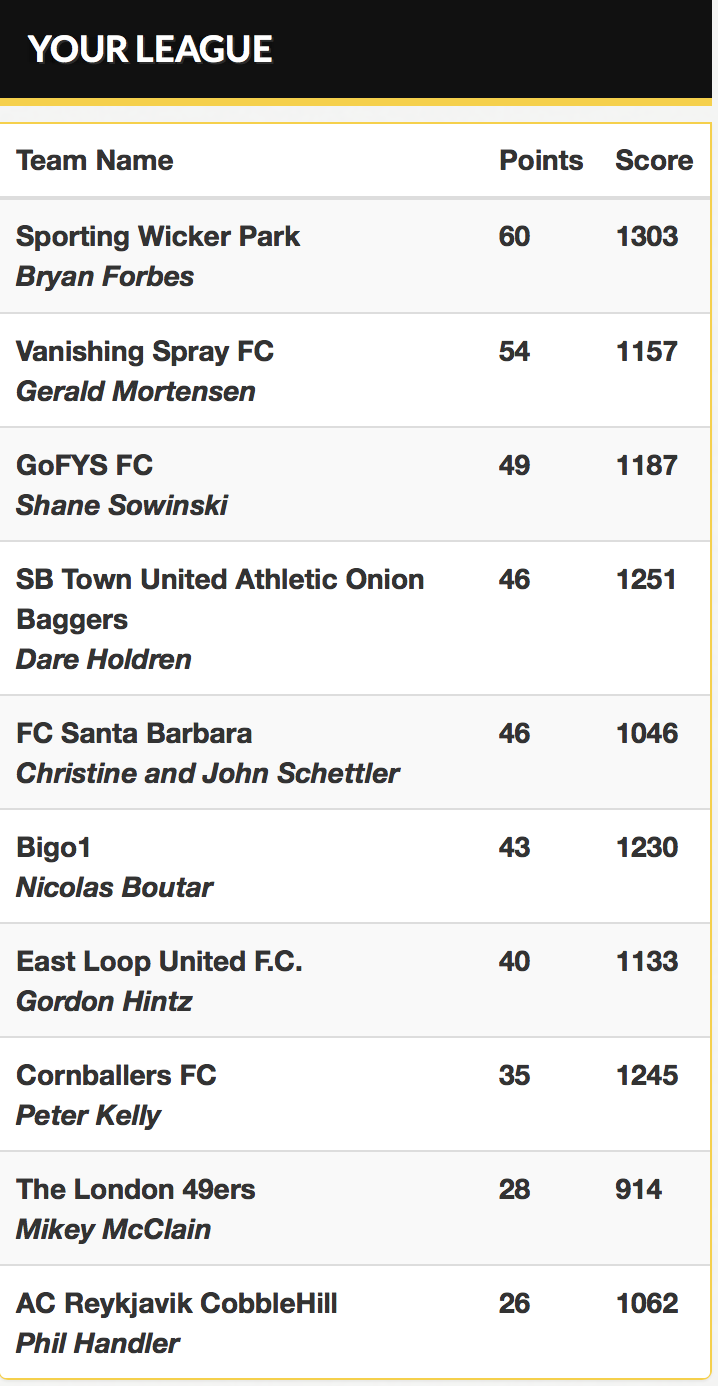Open the Sporting Wicker Park team
The height and width of the screenshot is (1386, 718).
tap(158, 237)
